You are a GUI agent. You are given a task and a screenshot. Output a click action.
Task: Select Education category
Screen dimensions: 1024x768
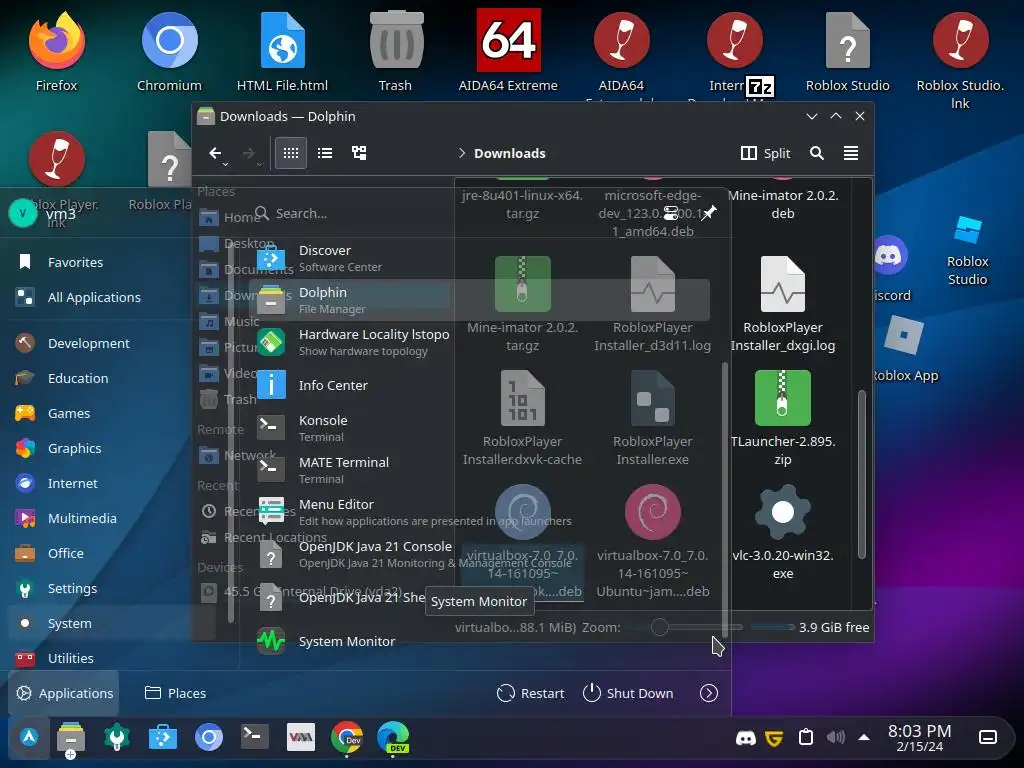(111, 378)
